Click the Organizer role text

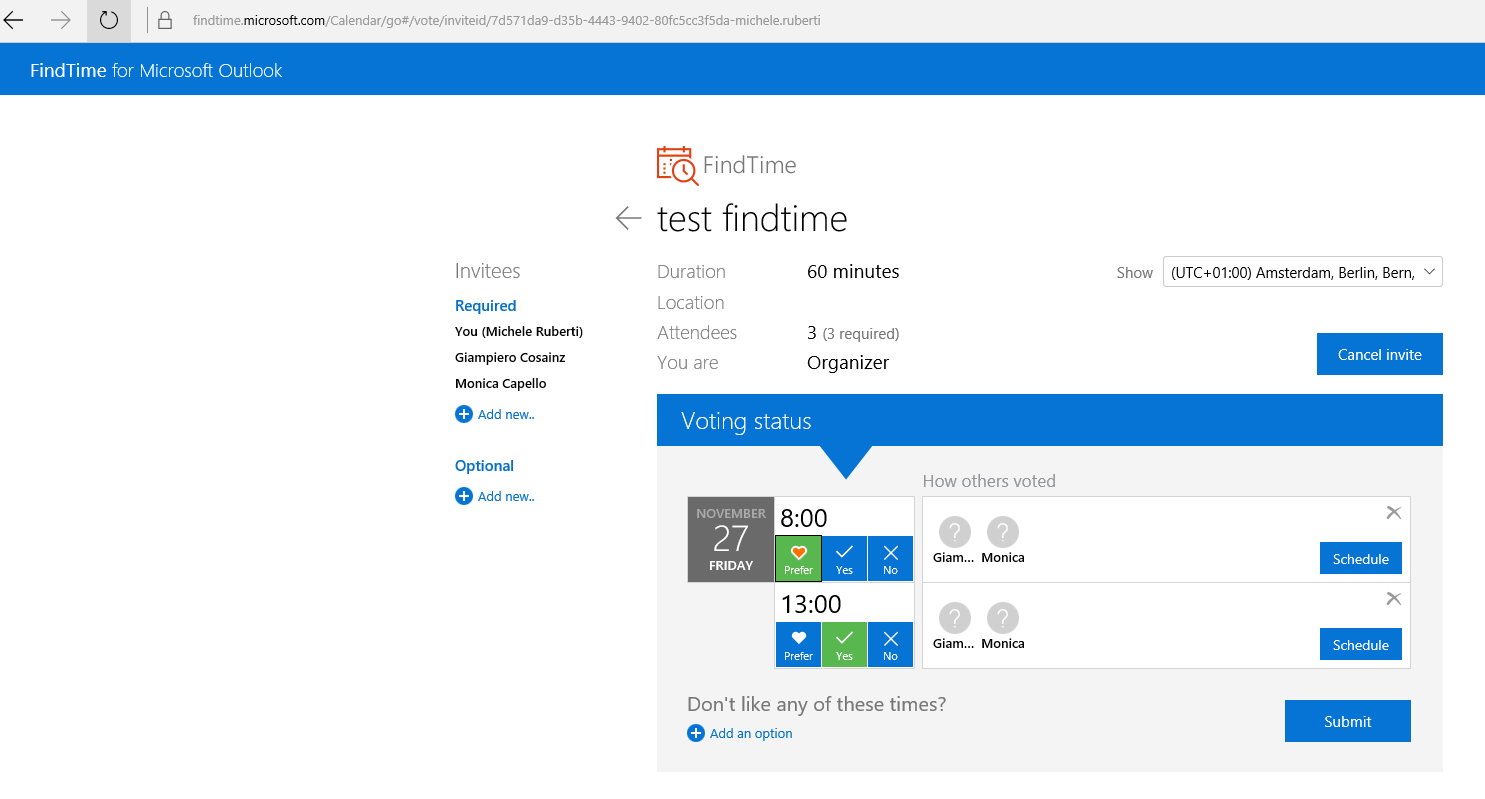[x=848, y=363]
